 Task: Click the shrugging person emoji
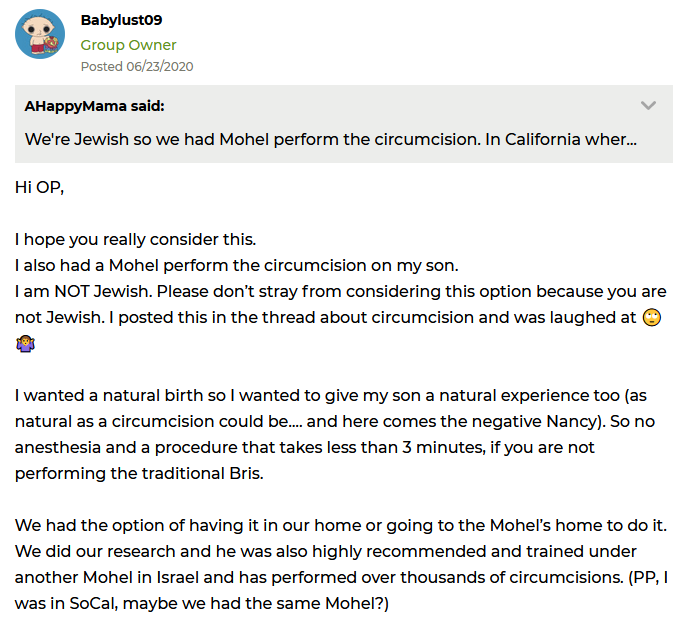pos(25,344)
